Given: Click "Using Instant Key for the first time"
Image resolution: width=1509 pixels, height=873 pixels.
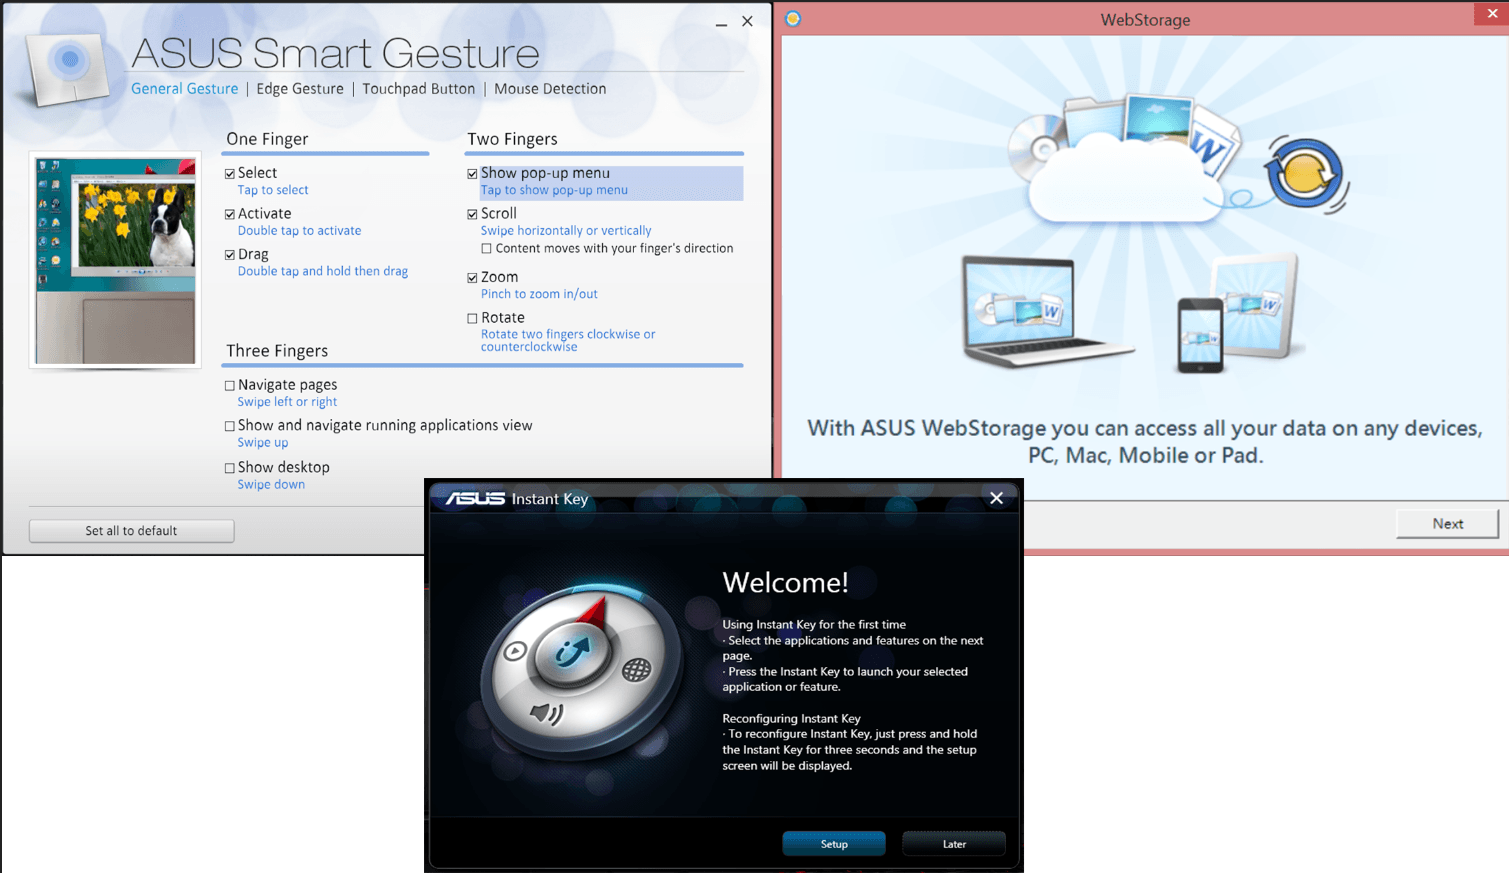Looking at the screenshot, I should coord(814,624).
